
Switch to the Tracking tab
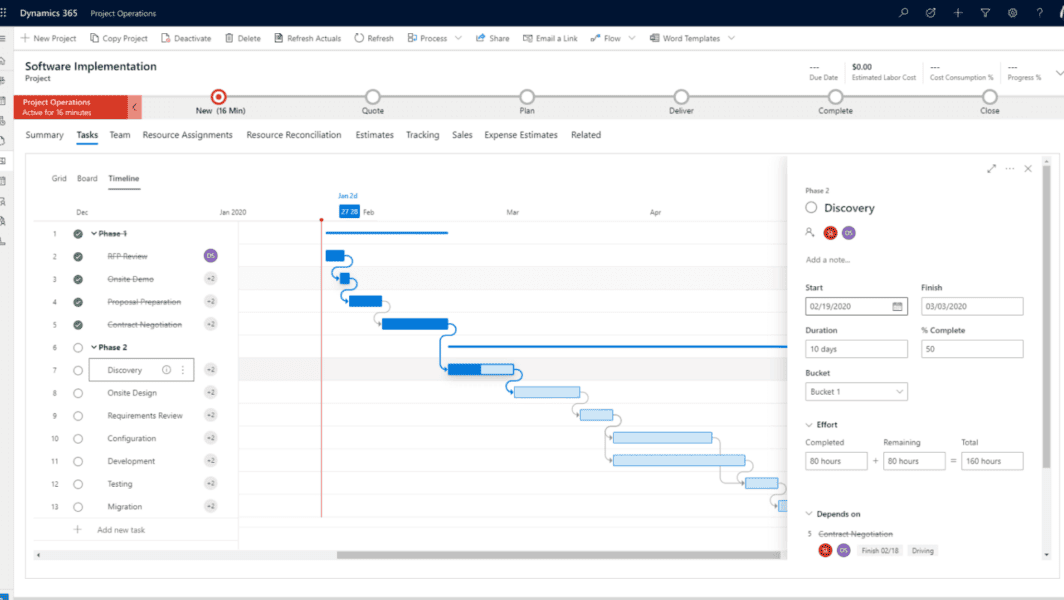(422, 134)
